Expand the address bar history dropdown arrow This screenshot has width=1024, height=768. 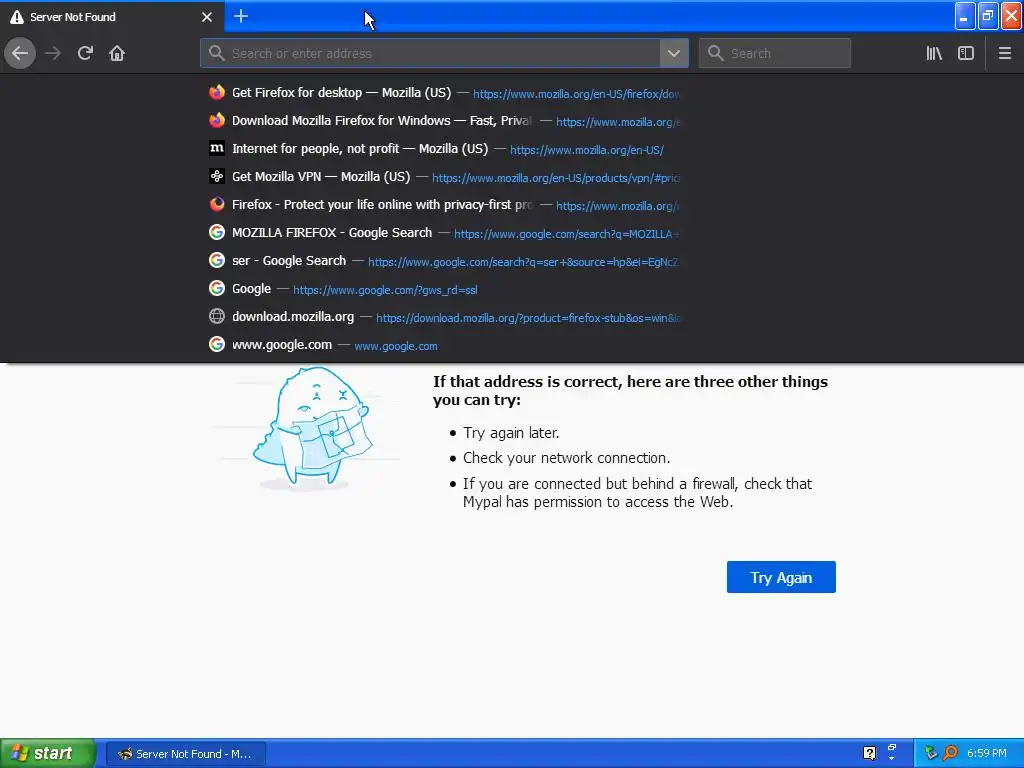[x=674, y=53]
